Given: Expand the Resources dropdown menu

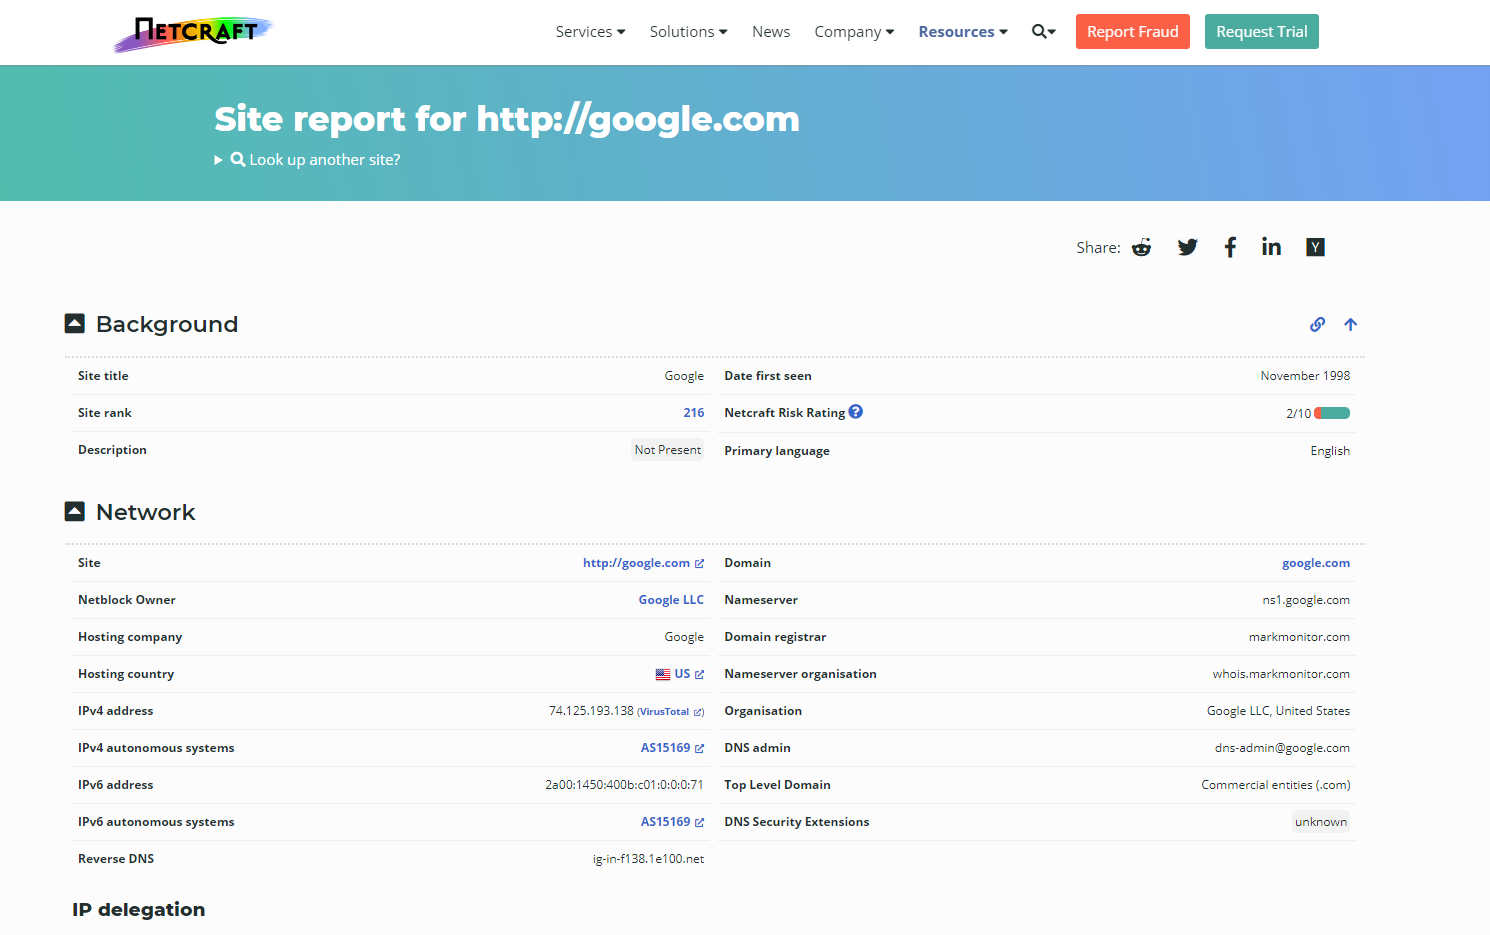Looking at the screenshot, I should coord(962,32).
